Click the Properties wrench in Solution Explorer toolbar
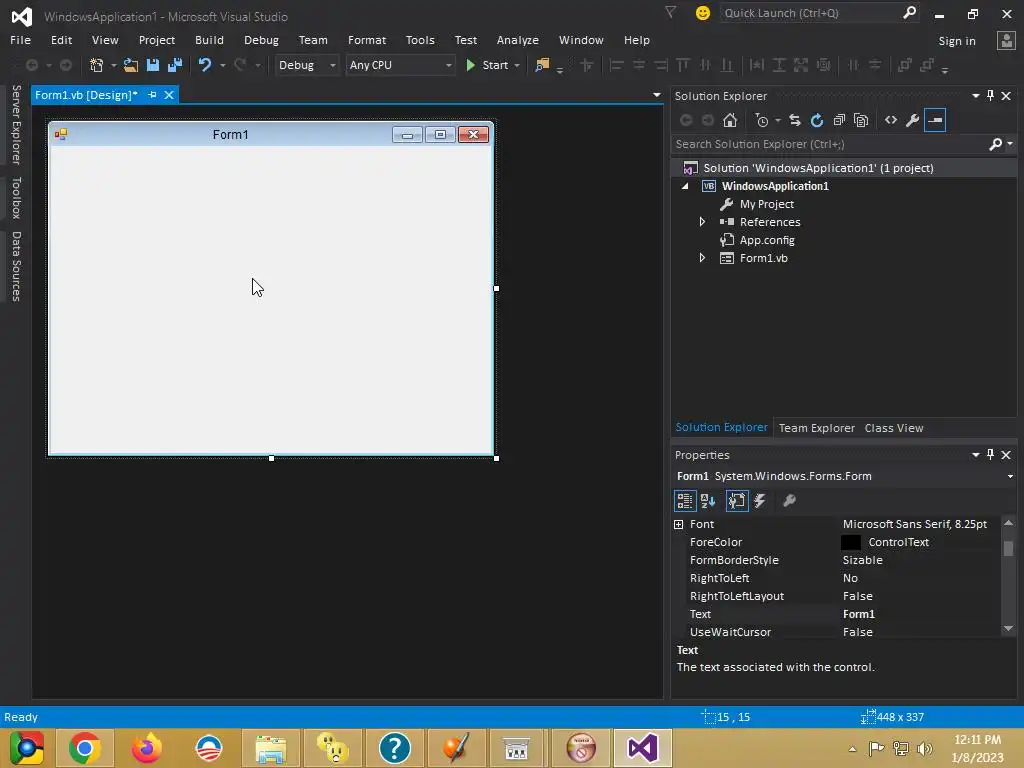1024x768 pixels. [913, 120]
